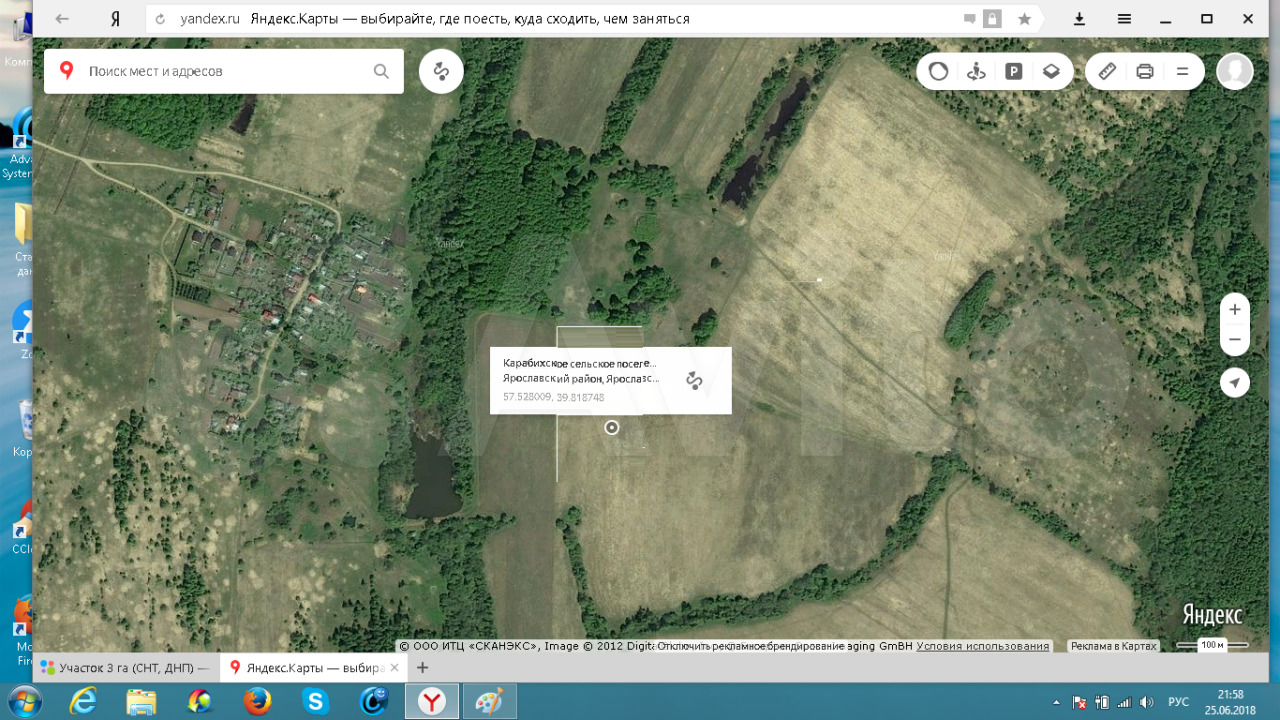The height and width of the screenshot is (720, 1280).
Task: Zoom out the map with minus button
Action: coord(1235,340)
